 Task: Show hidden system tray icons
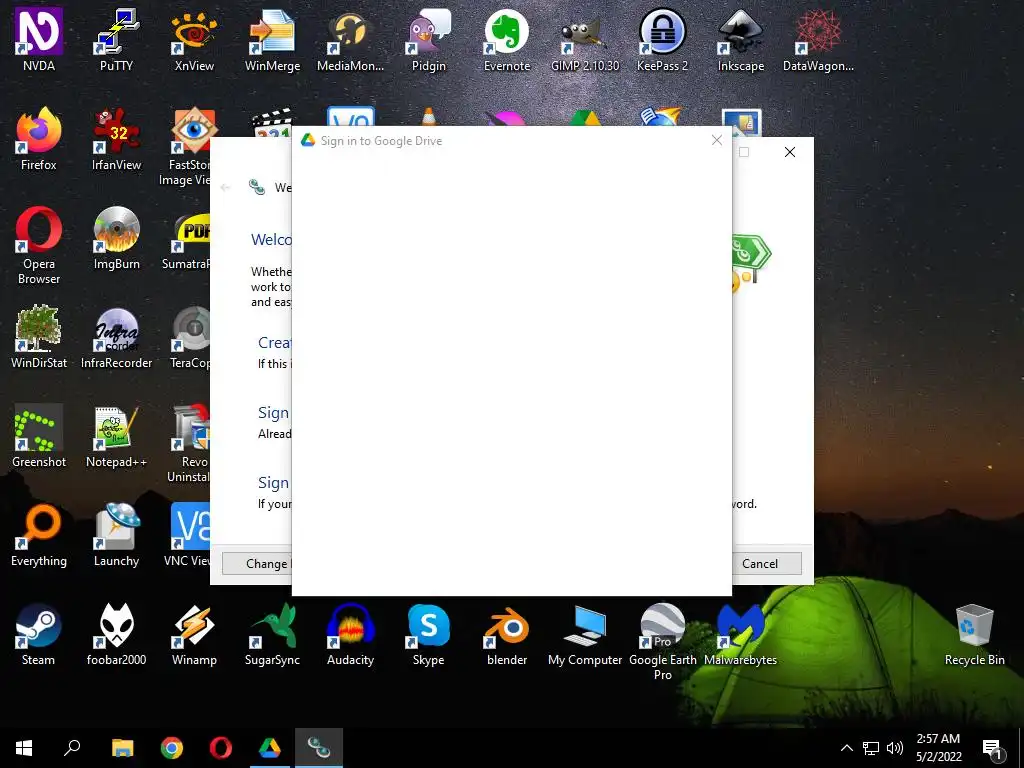tap(846, 748)
